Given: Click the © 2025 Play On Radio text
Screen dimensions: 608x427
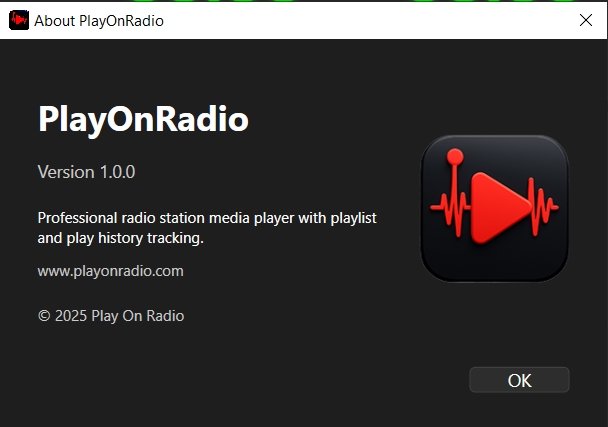Looking at the screenshot, I should pyautogui.click(x=111, y=316).
